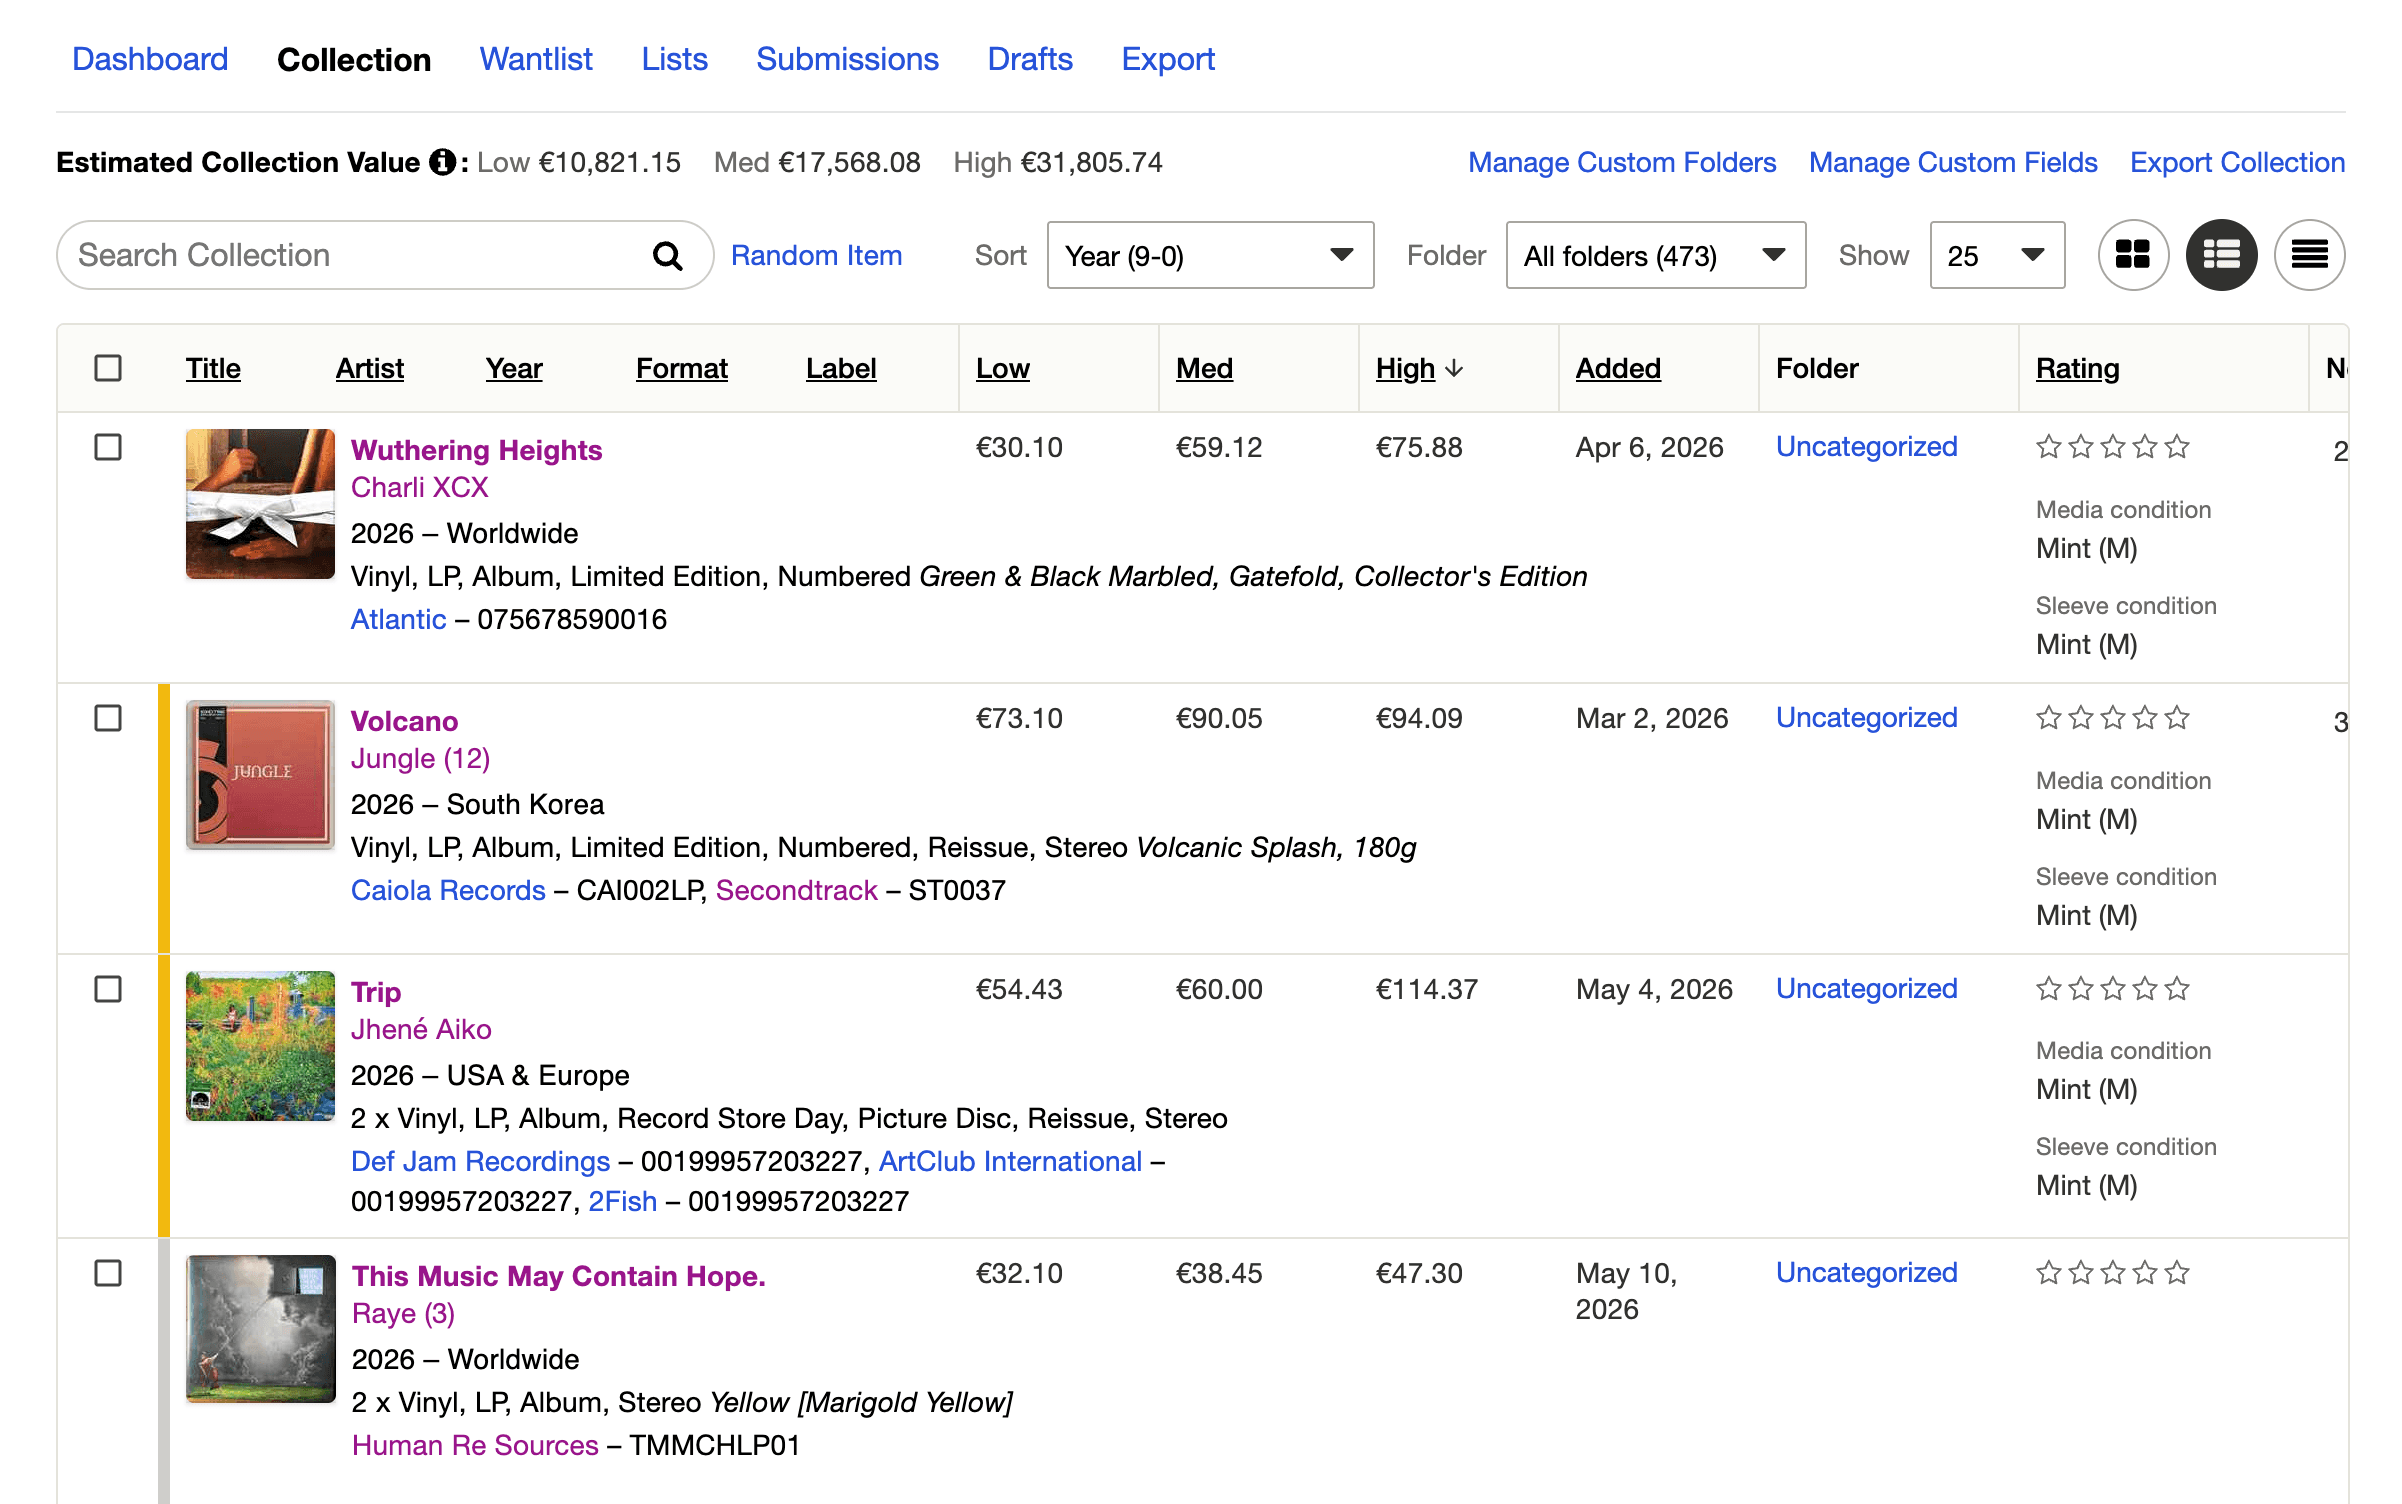The image size is (2402, 1504).
Task: Select the This Music May Contain Hope checkbox
Action: tap(108, 1273)
